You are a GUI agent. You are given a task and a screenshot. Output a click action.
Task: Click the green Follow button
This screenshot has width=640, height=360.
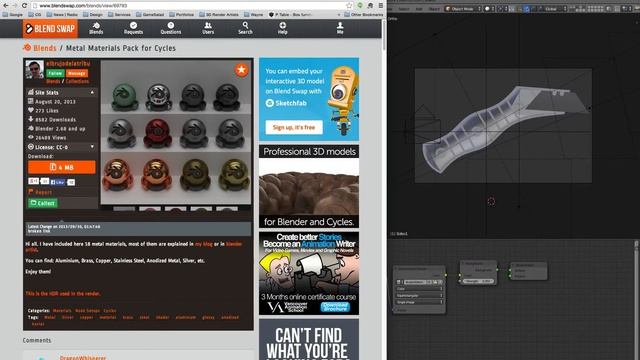click(x=55, y=73)
